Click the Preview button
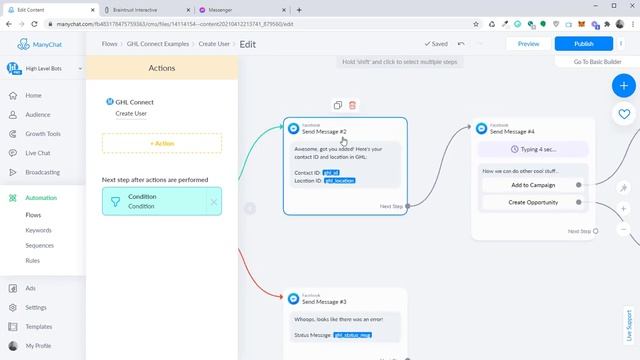The height and width of the screenshot is (360, 640). pyautogui.click(x=529, y=44)
